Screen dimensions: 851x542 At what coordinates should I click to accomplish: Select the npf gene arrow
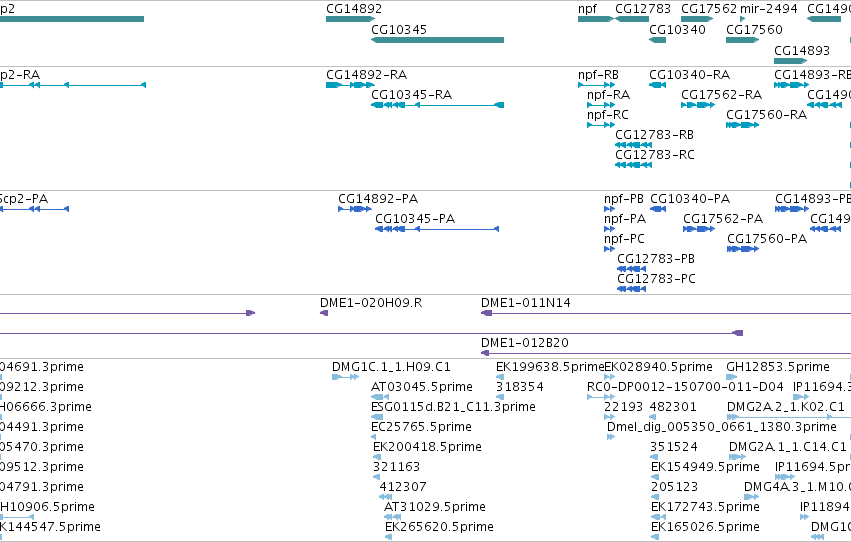point(595,19)
